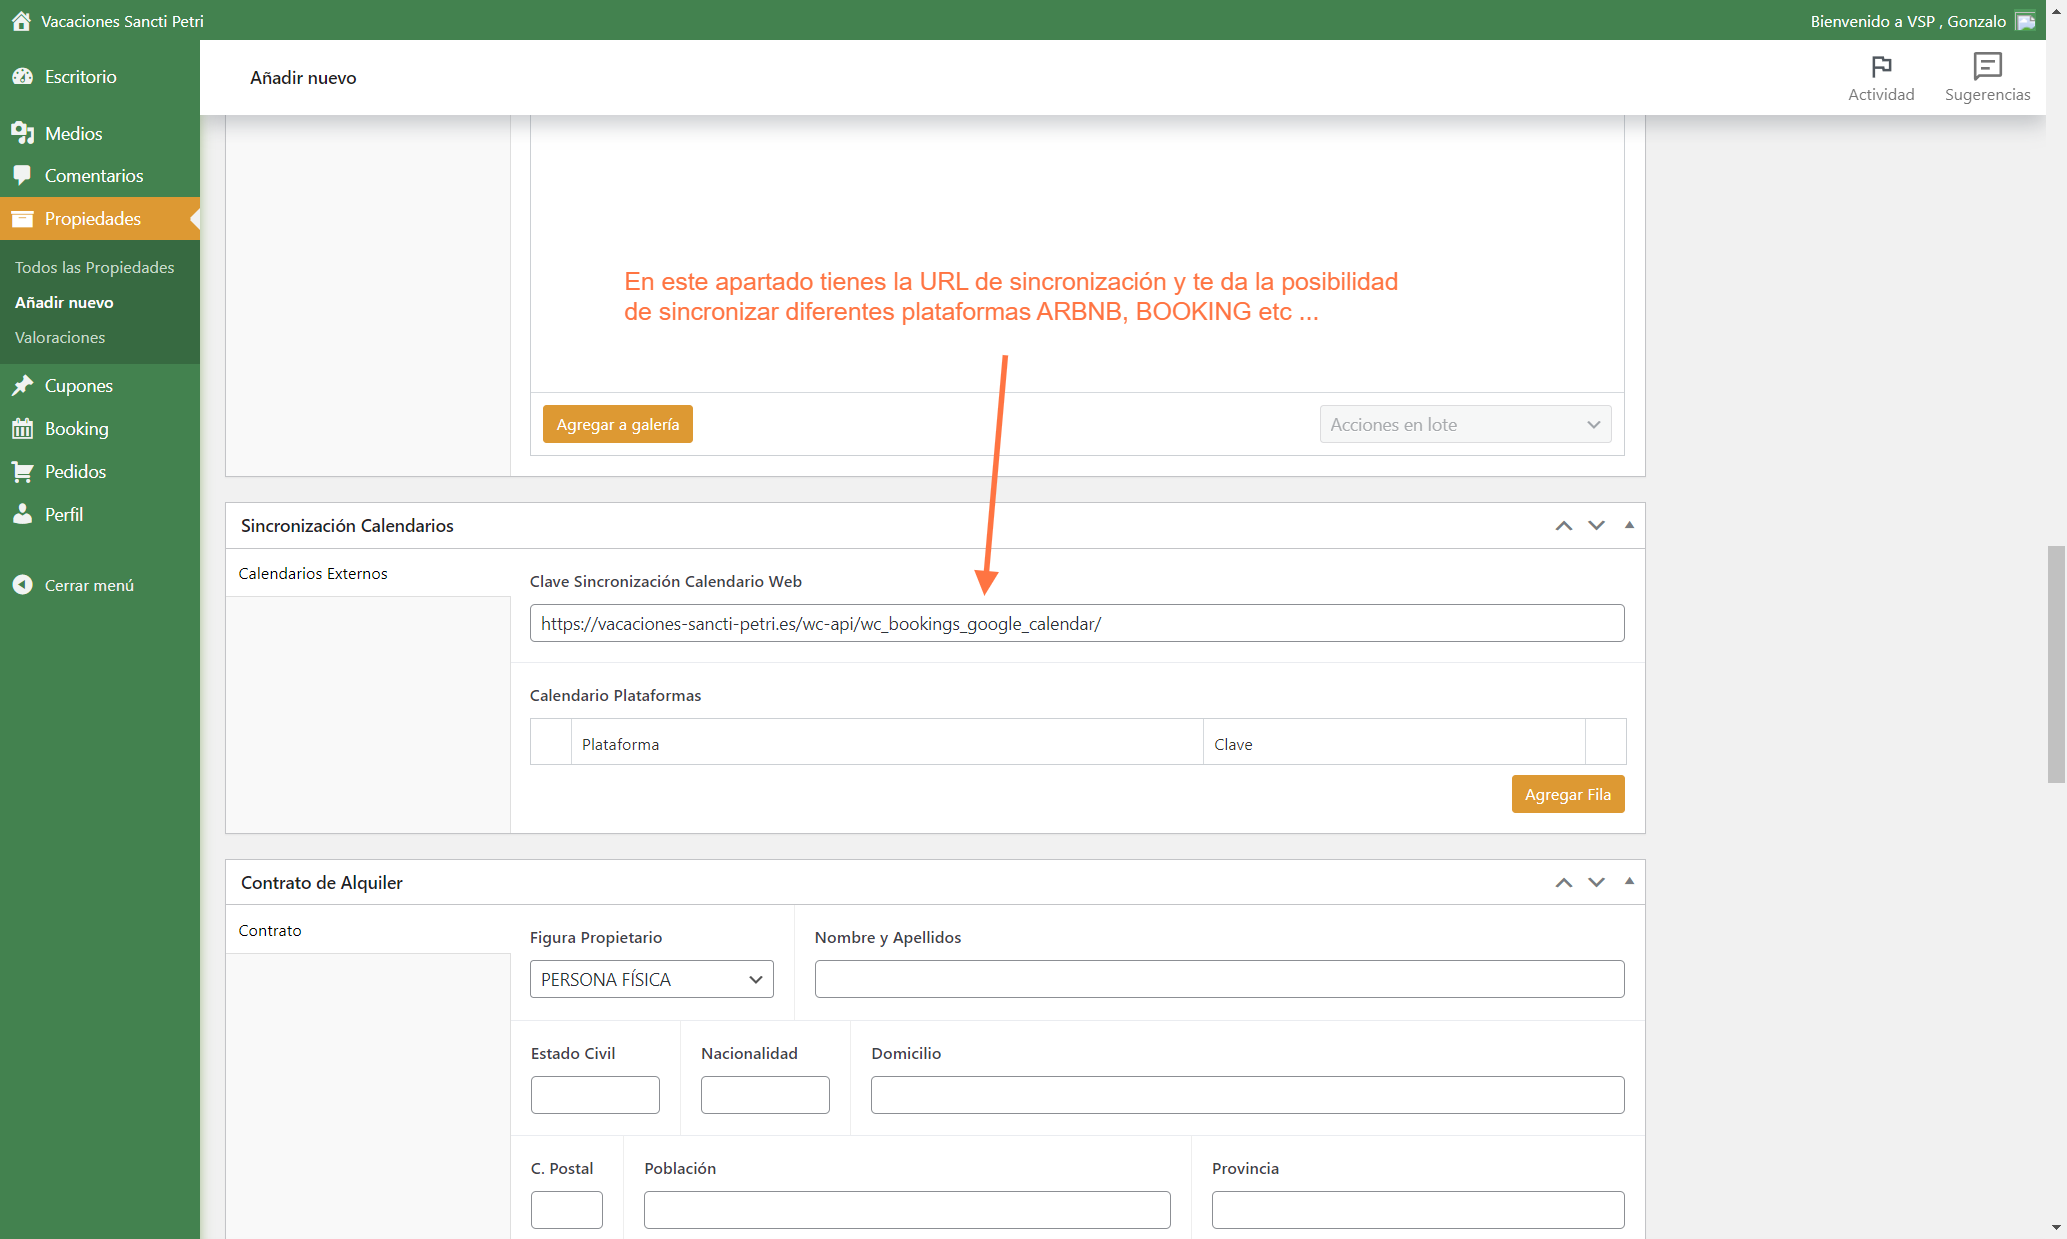This screenshot has height=1239, width=2067.
Task: Select the Contrato tab
Action: click(x=368, y=930)
